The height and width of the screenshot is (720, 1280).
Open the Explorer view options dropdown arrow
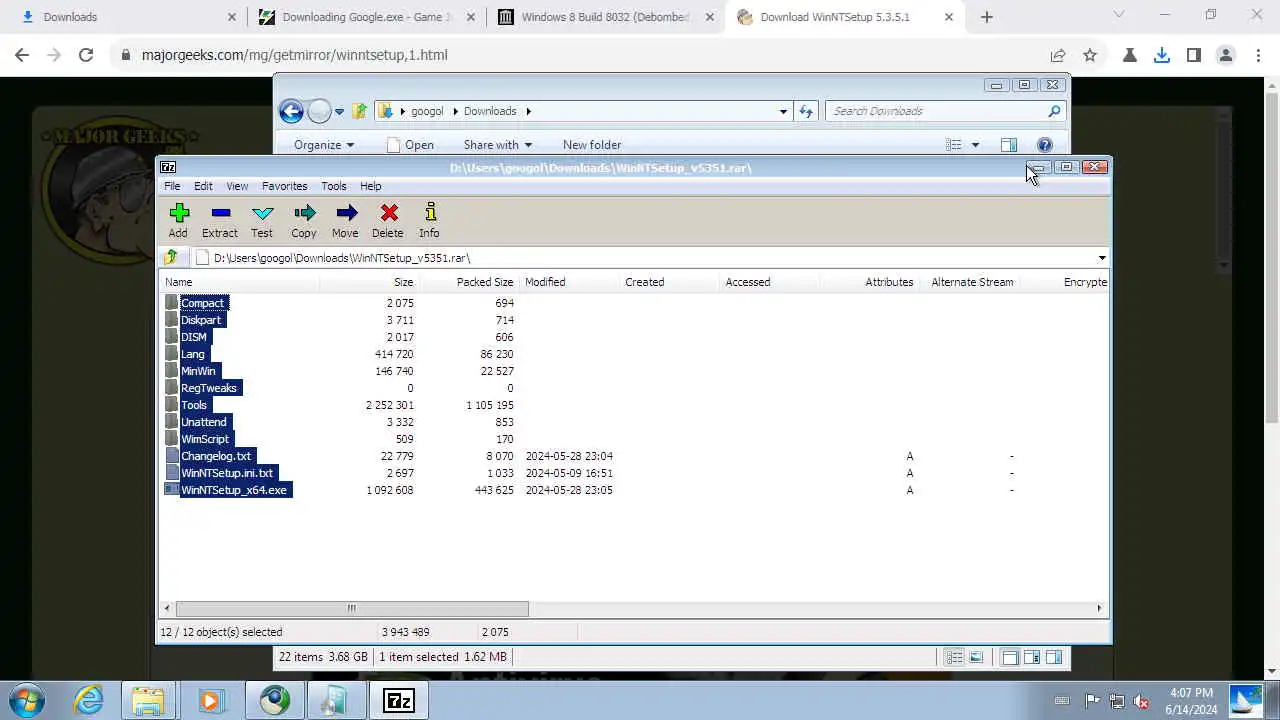pyautogui.click(x=975, y=145)
